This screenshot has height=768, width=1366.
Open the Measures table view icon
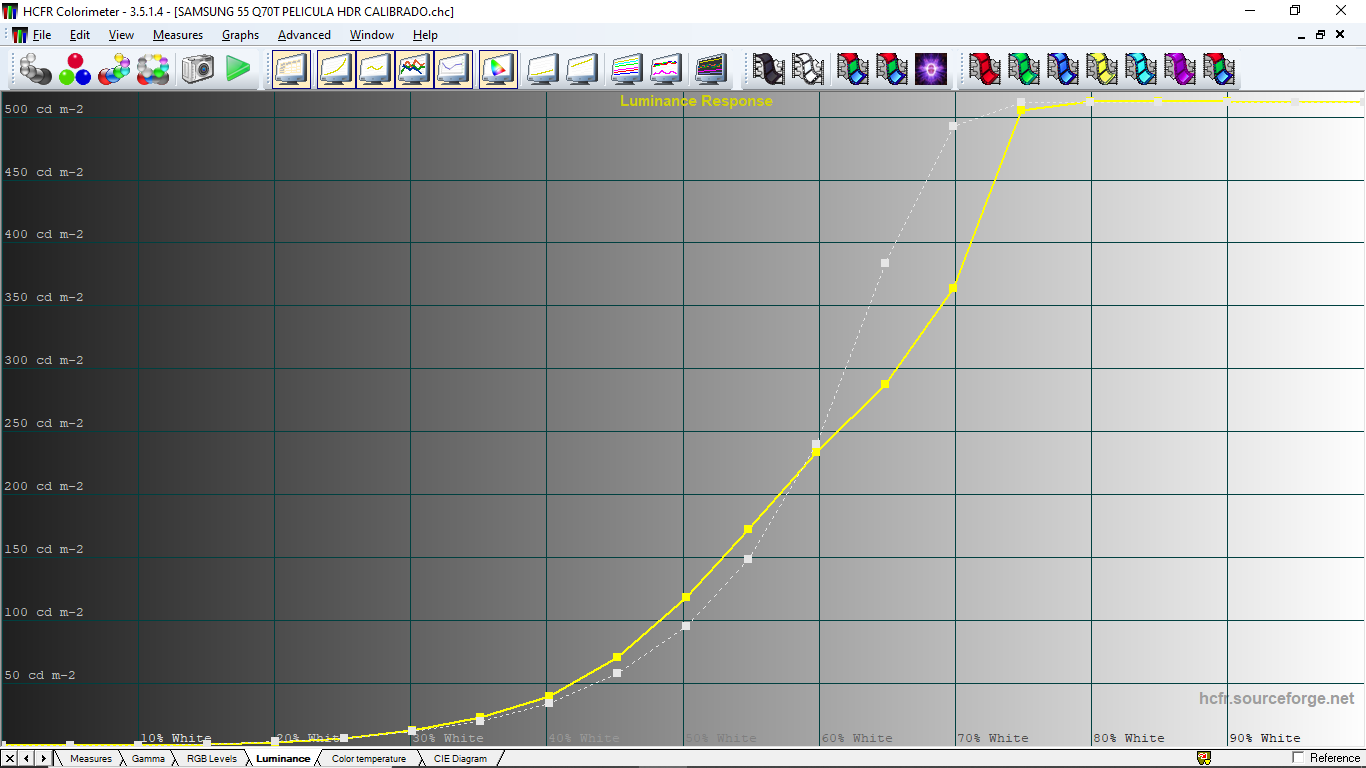click(292, 69)
